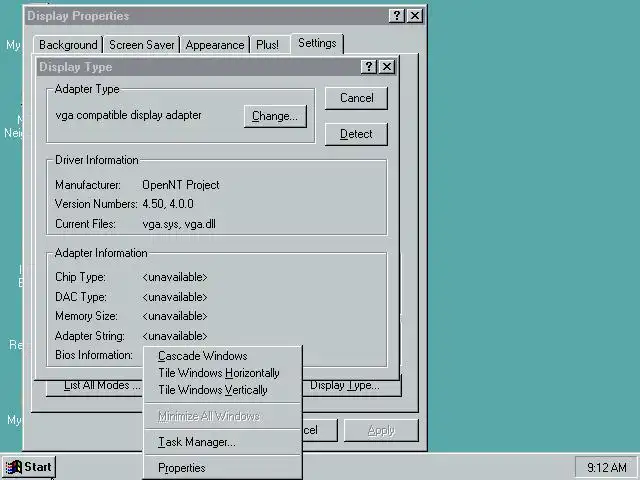Cancel the Display Type dialog
The image size is (640, 480).
[356, 98]
